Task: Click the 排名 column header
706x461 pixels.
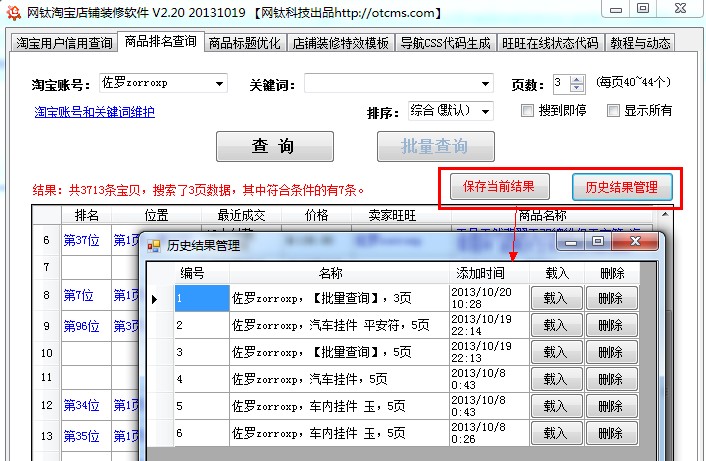Action: (86, 215)
